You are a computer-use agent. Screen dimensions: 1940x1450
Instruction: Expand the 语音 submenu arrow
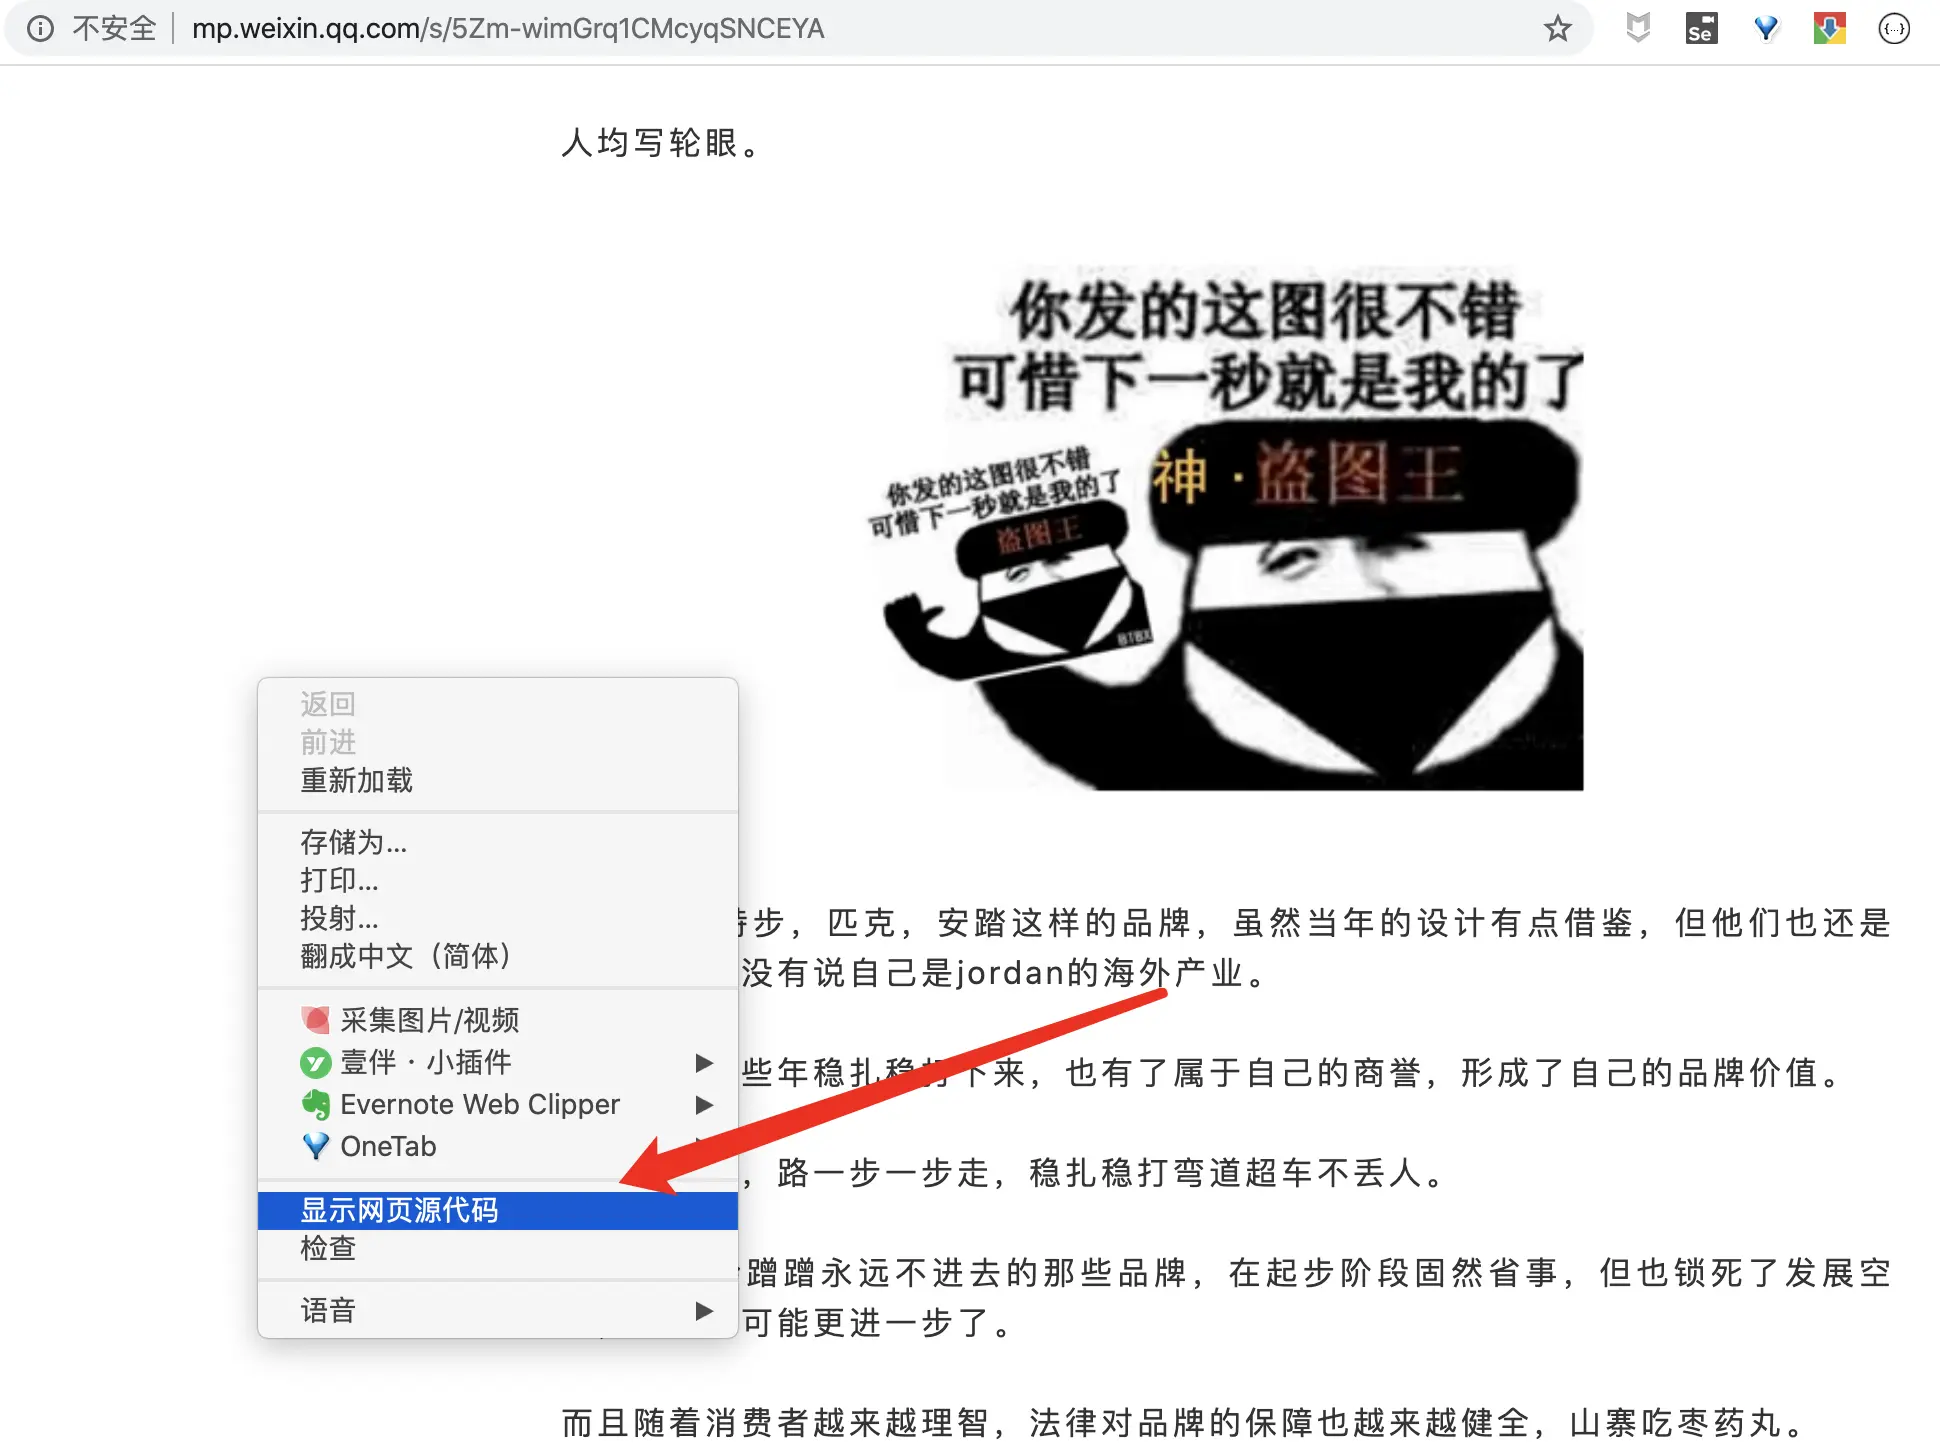(x=703, y=1310)
